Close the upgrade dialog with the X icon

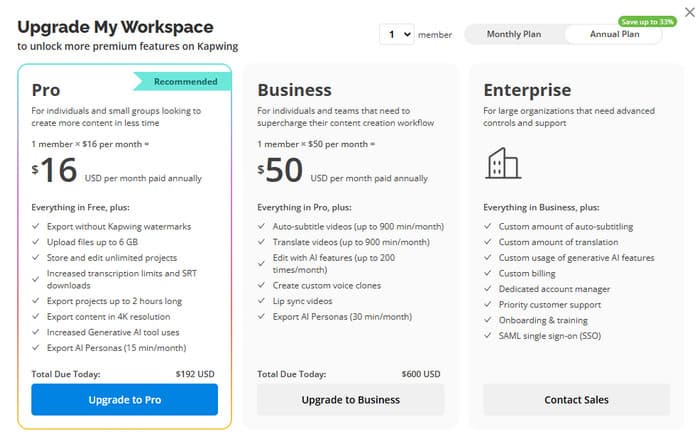click(x=690, y=12)
